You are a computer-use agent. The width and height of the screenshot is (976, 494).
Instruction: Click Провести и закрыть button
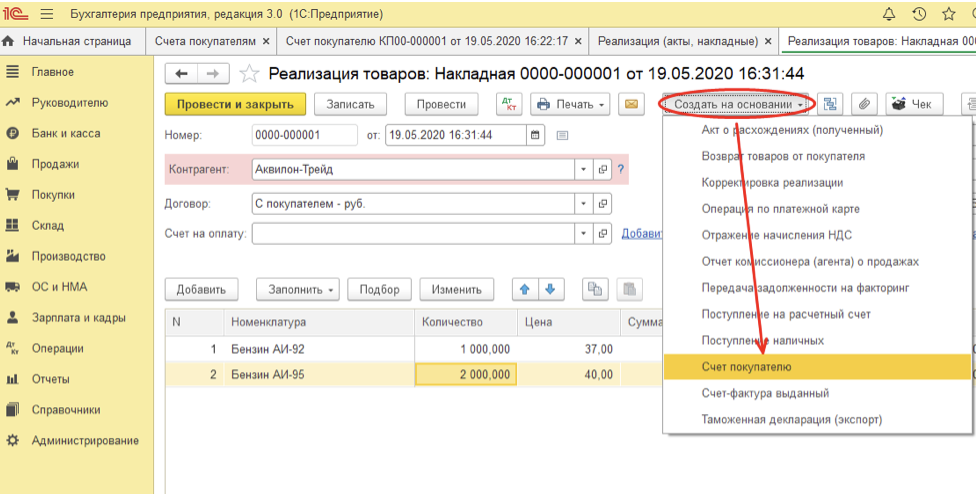click(234, 104)
